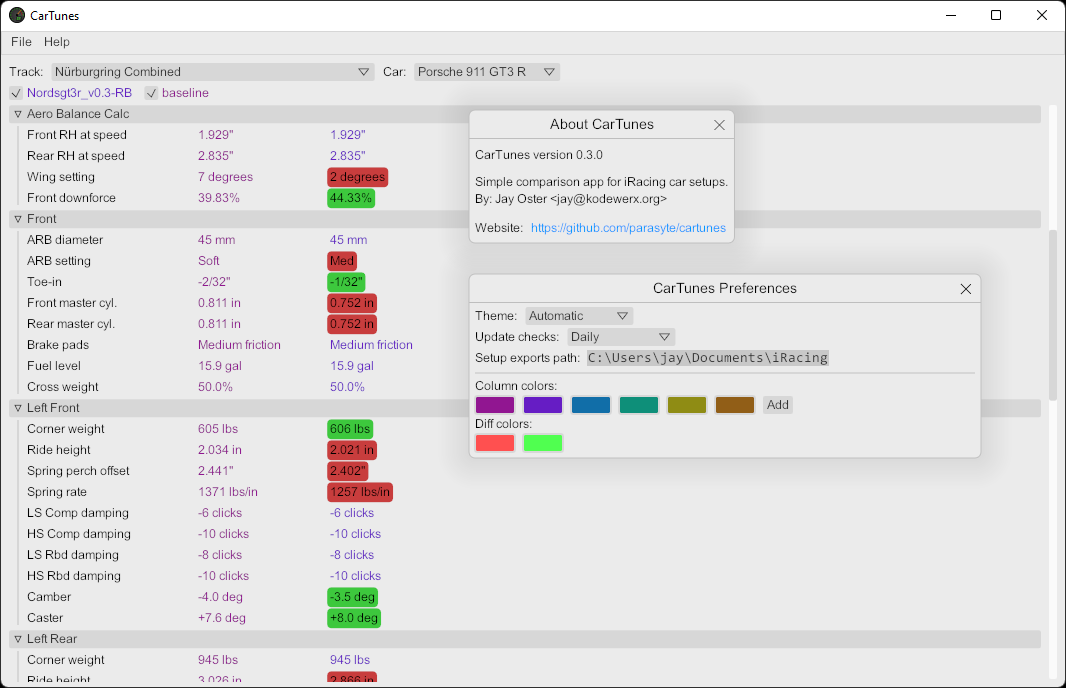
Task: Open the Update checks dropdown
Action: tap(621, 337)
